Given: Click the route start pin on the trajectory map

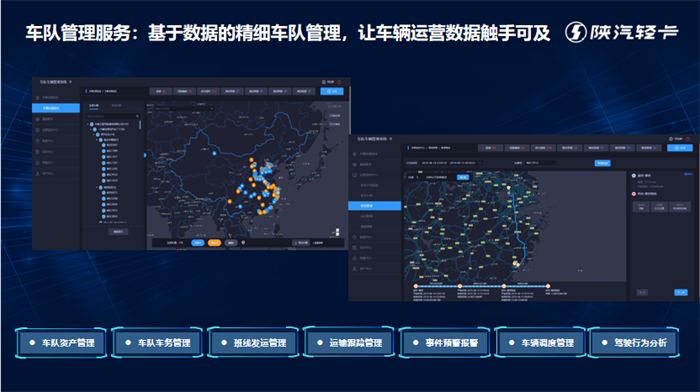Looking at the screenshot, I should pos(508,188).
